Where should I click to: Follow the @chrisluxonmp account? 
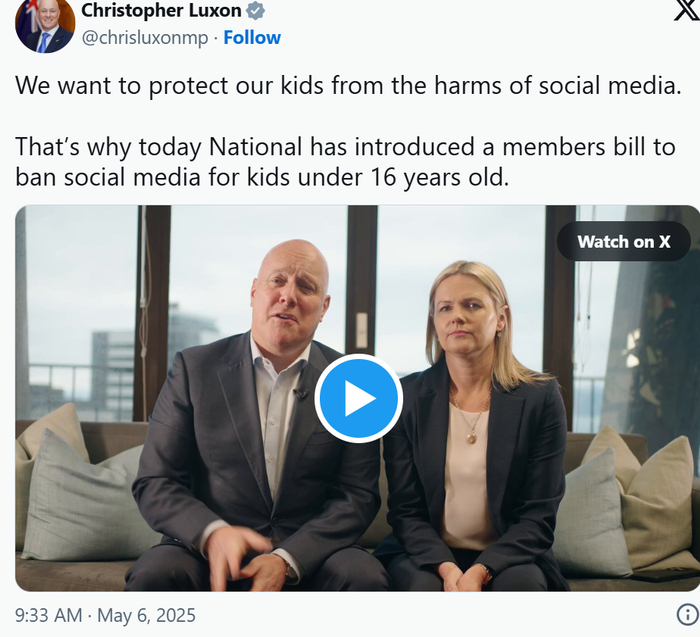click(x=252, y=38)
